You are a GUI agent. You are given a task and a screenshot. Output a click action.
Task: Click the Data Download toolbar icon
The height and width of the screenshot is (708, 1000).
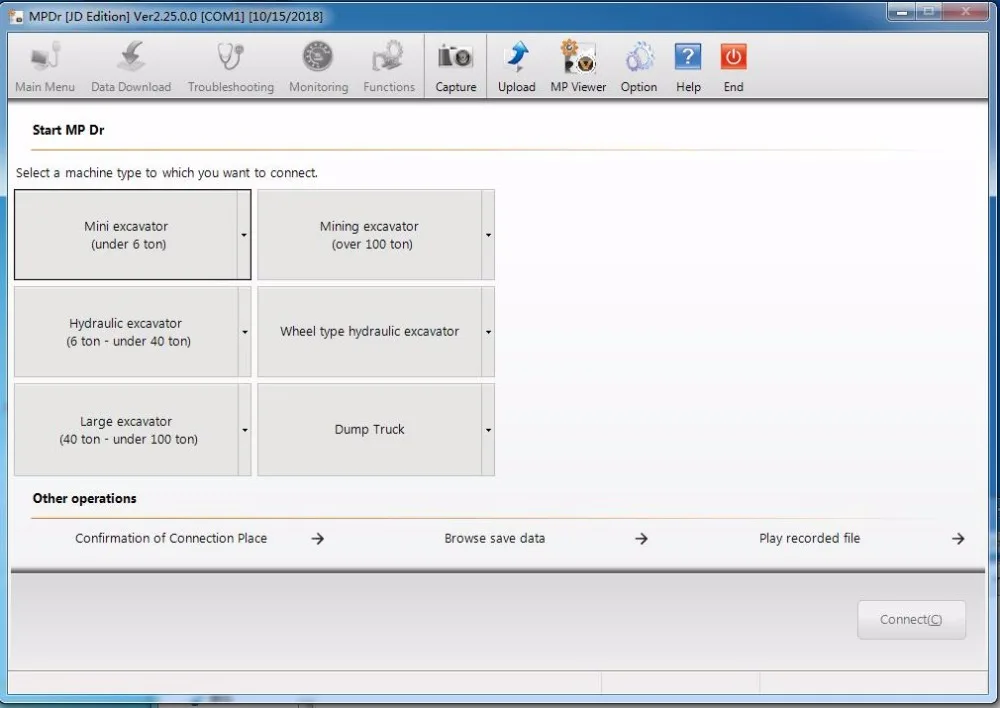[x=131, y=66]
